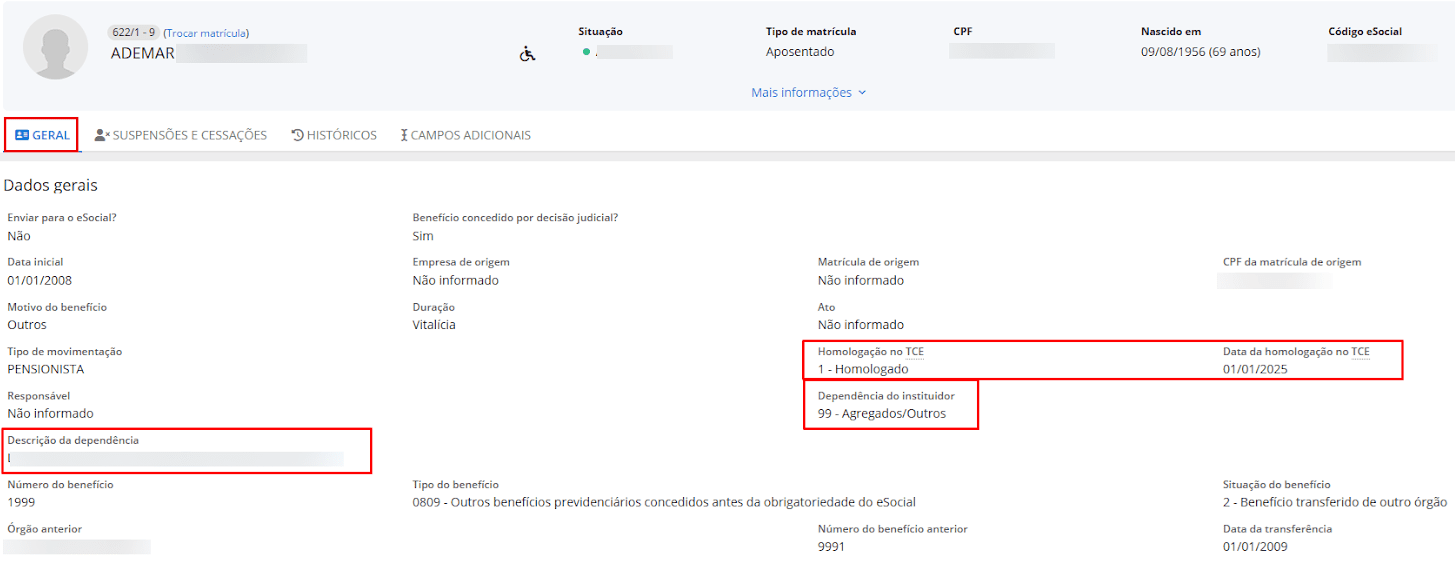1455x564 pixels.
Task: Click the Número do benefício value 1999
Action: [x=21, y=502]
